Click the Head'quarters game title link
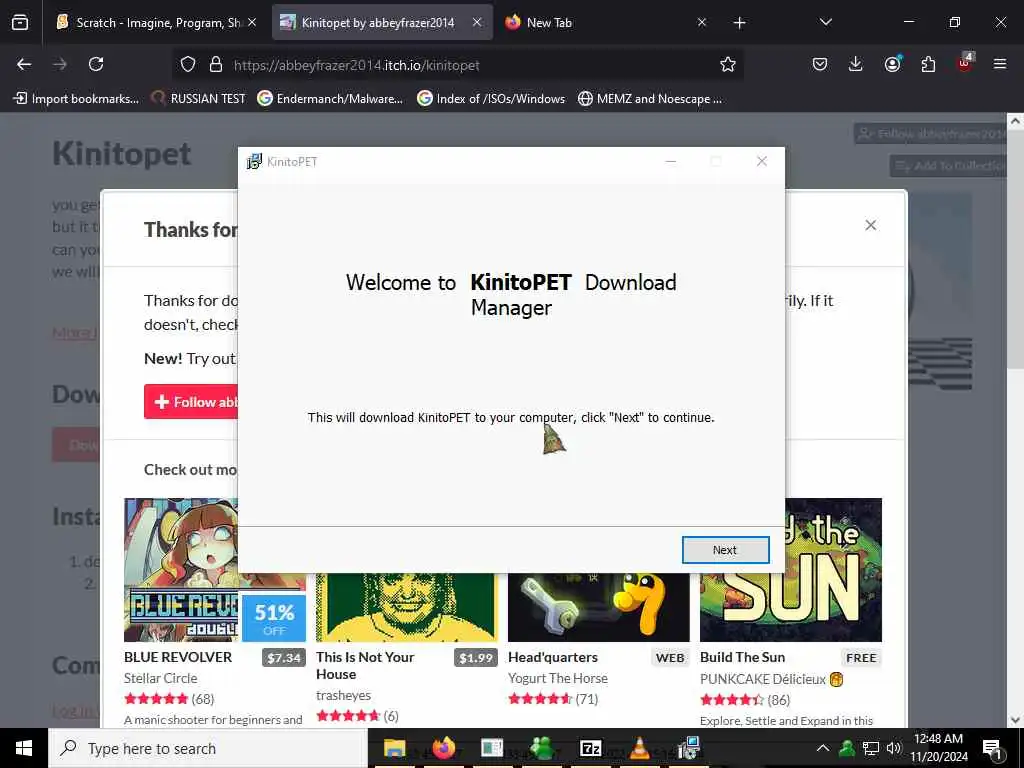 coord(552,657)
